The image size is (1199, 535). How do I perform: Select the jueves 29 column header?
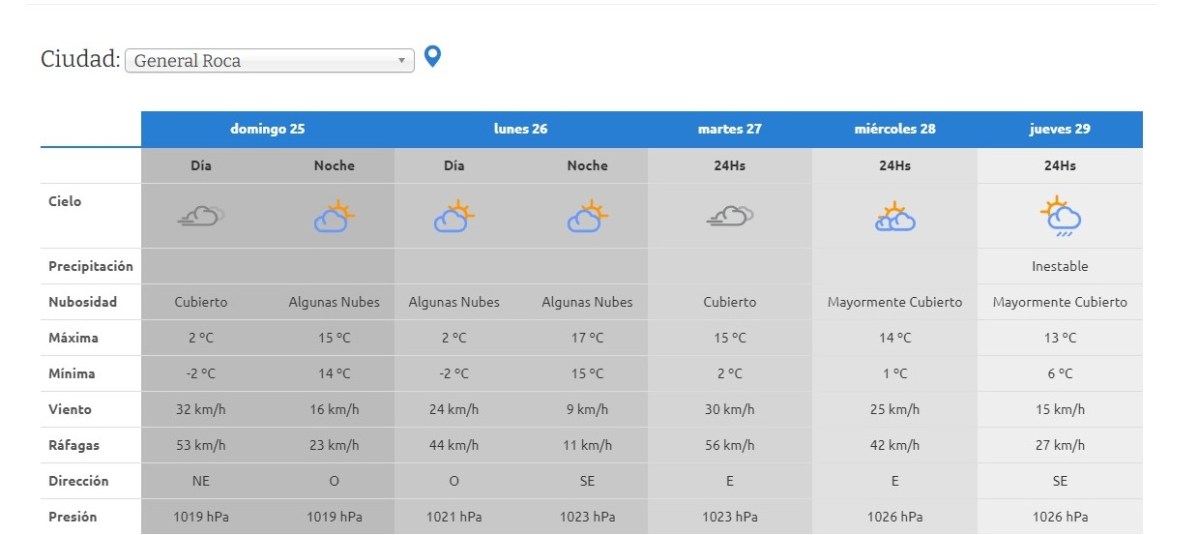1060,129
